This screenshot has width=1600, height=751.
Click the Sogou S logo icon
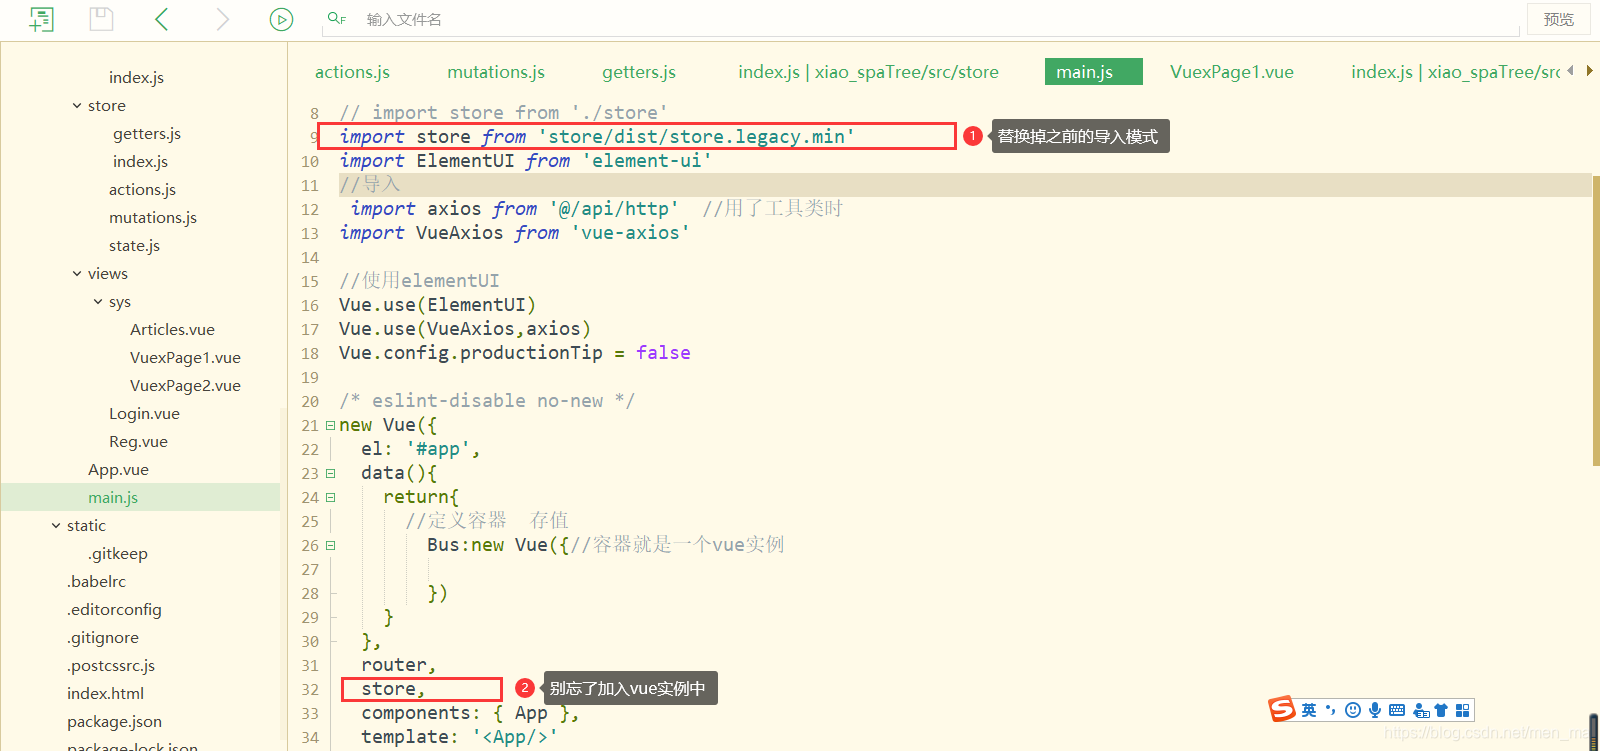tap(1282, 709)
